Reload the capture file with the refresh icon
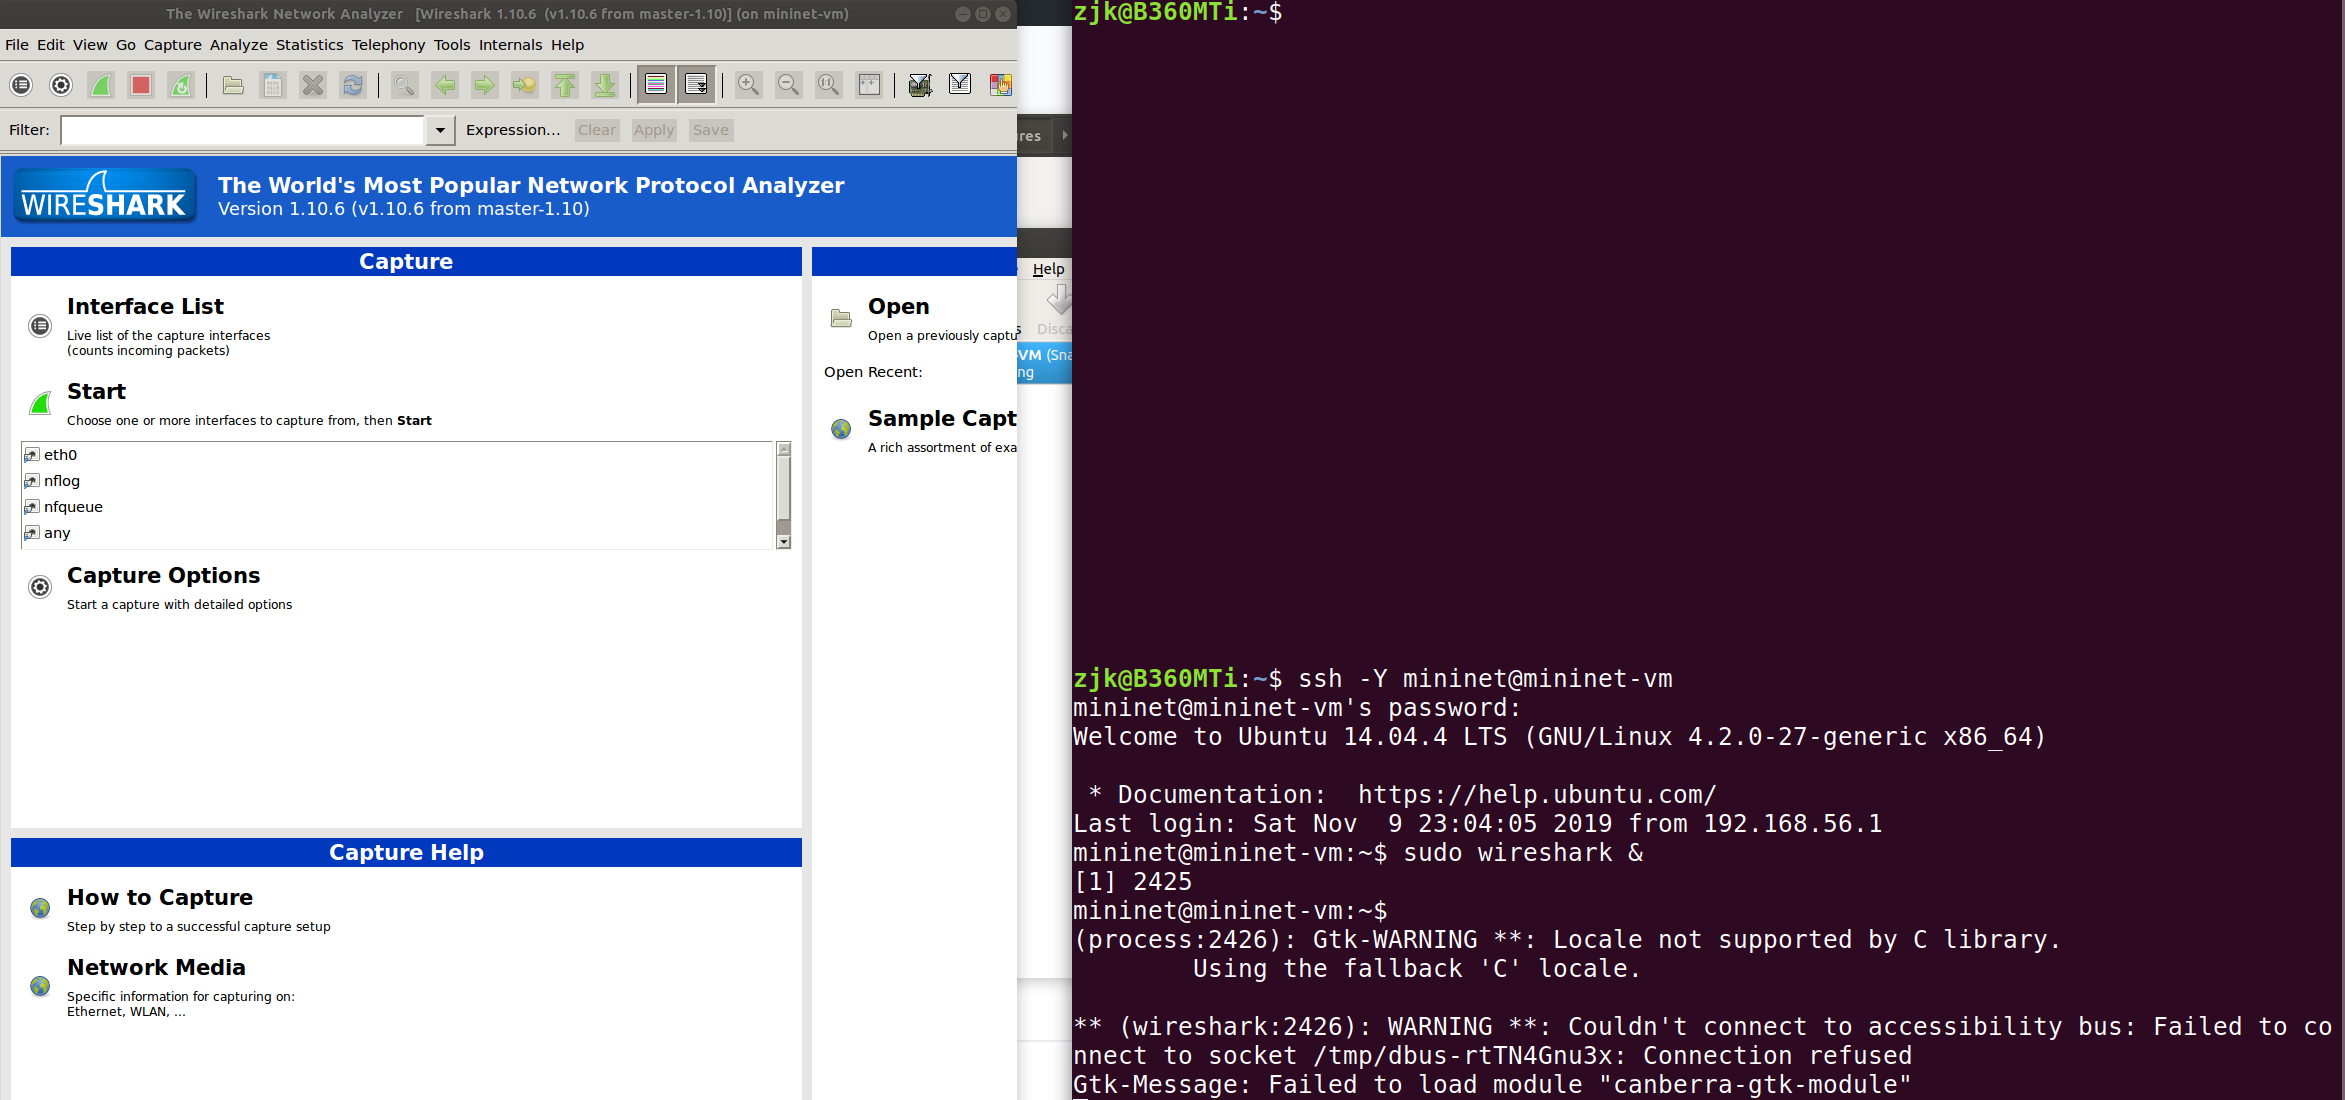This screenshot has height=1100, width=2345. [352, 85]
